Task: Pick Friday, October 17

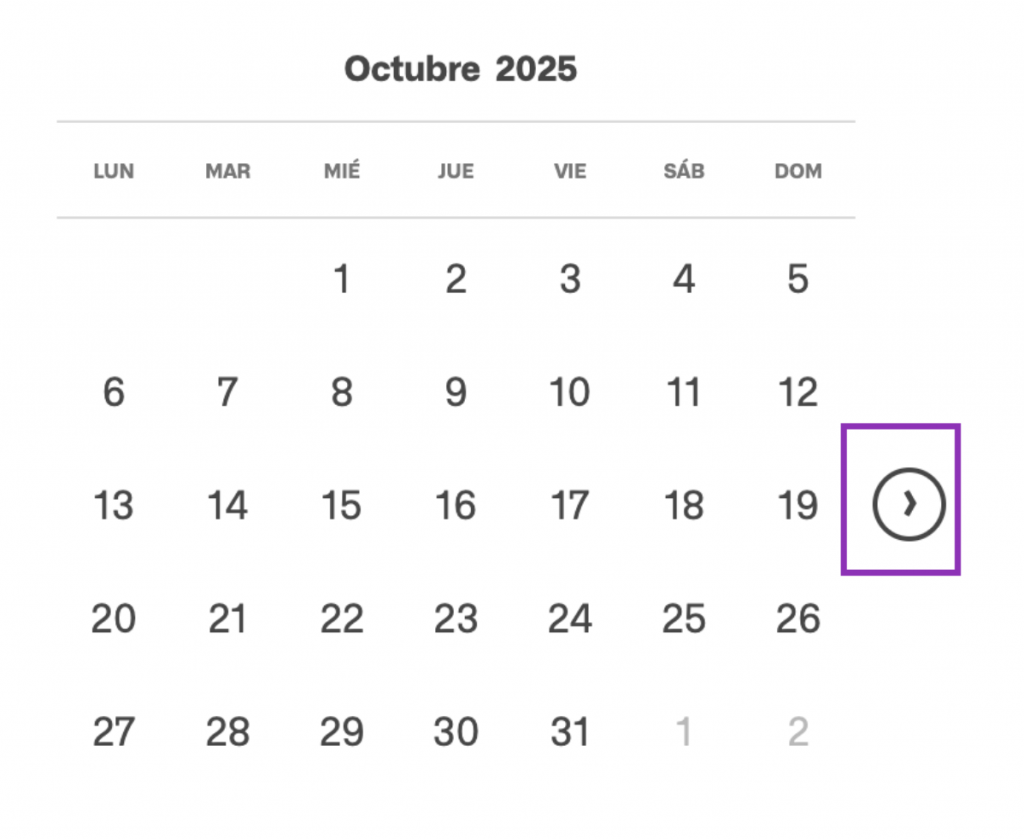Action: pyautogui.click(x=569, y=506)
